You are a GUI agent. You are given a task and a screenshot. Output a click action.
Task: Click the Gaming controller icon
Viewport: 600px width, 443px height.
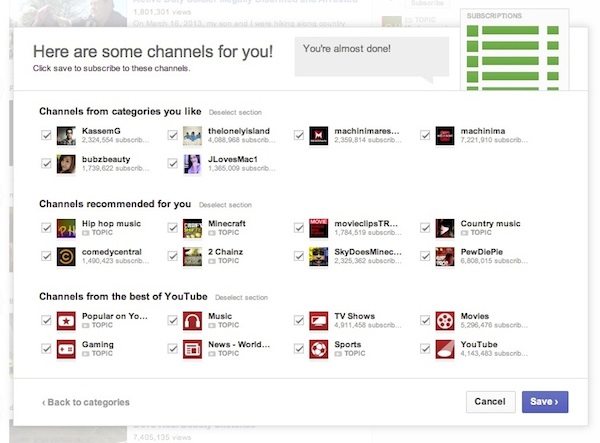click(x=66, y=349)
